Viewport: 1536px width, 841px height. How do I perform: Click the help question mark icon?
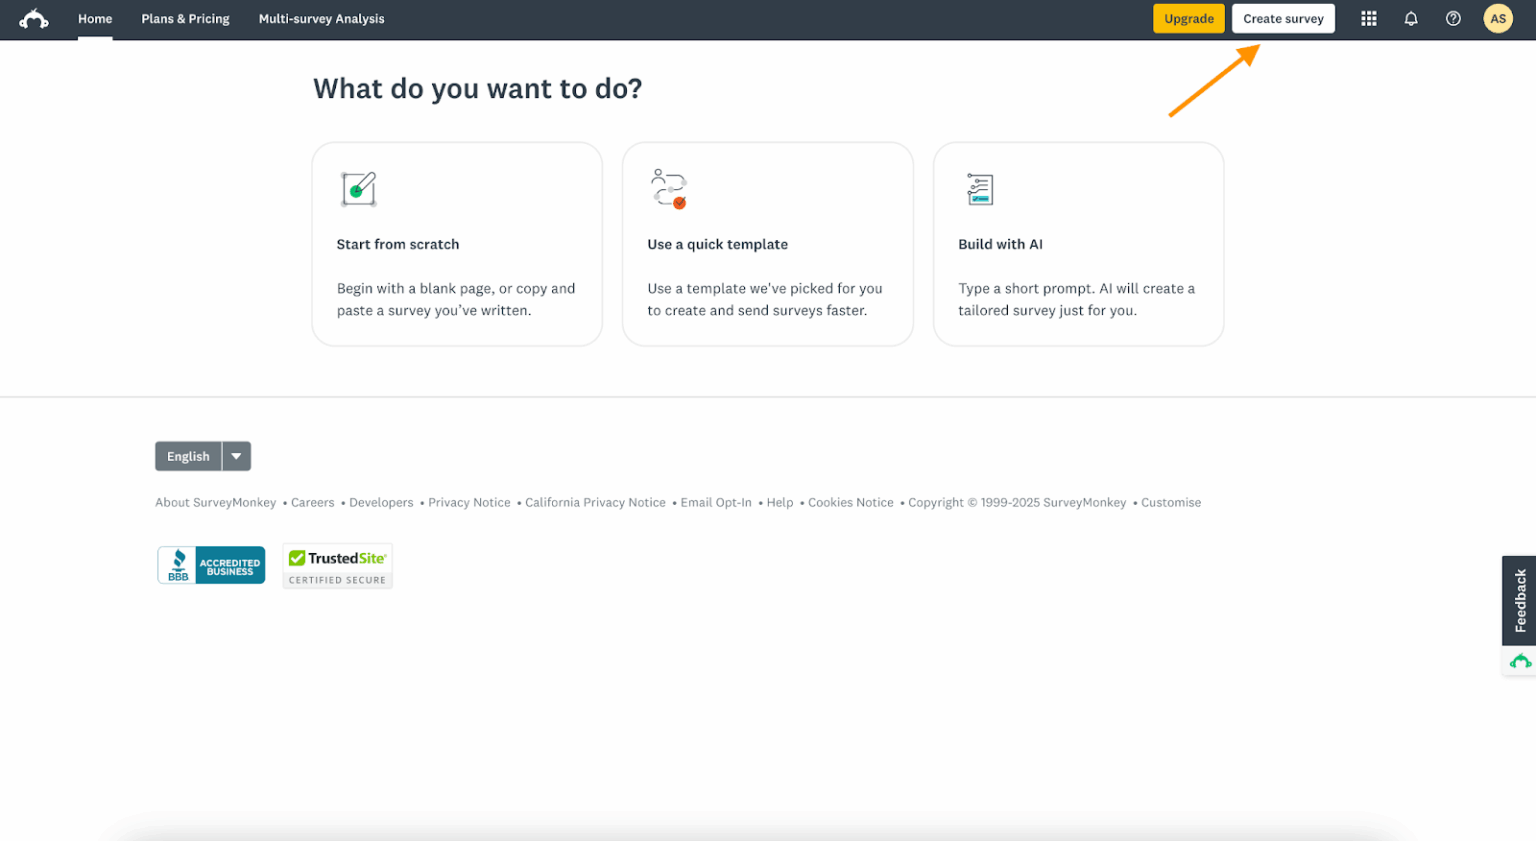point(1453,18)
